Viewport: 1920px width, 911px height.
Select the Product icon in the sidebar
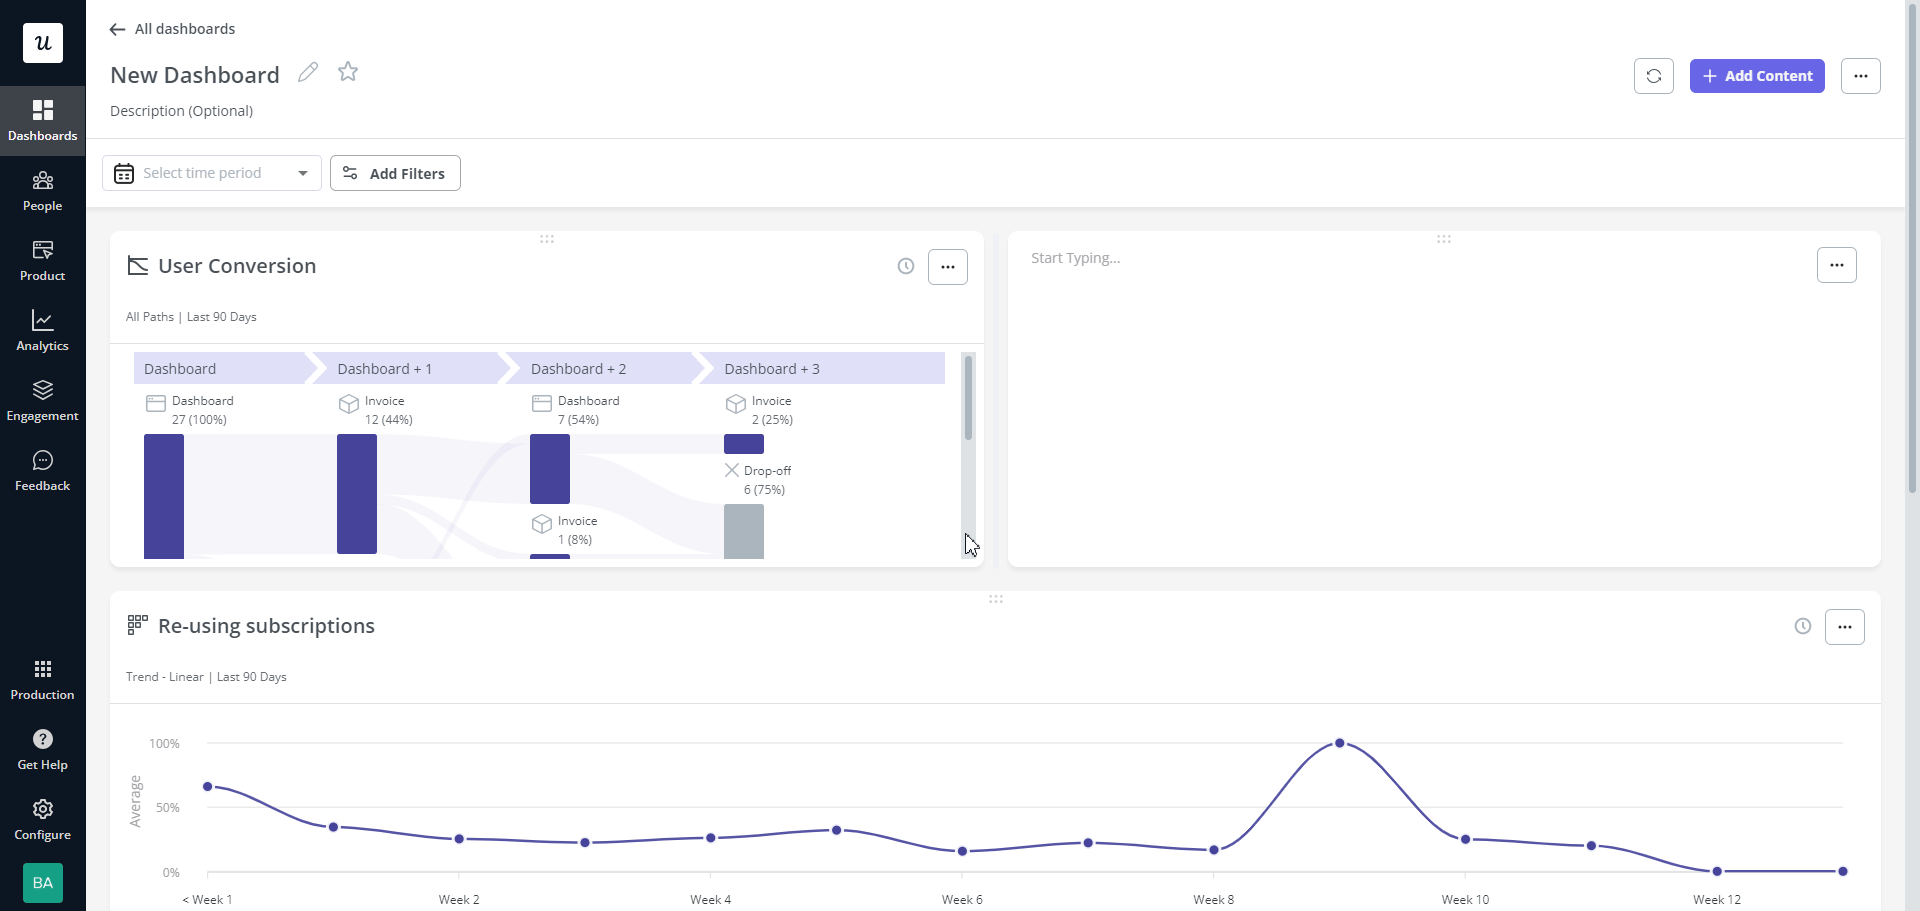(x=42, y=260)
